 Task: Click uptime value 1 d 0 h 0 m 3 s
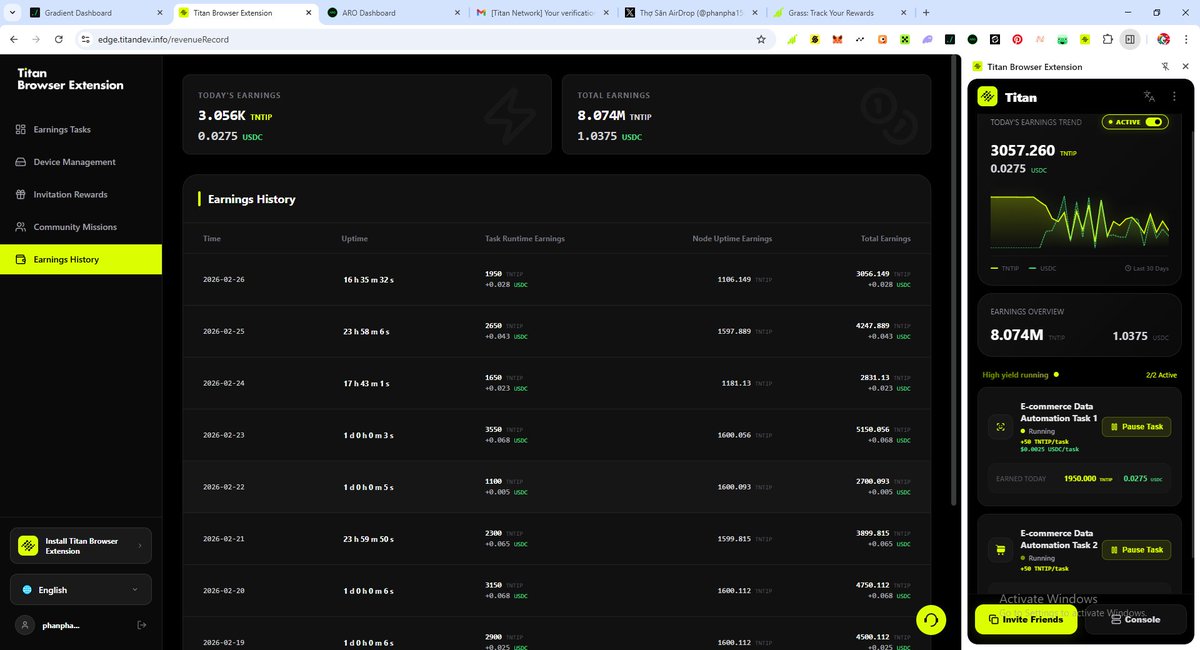(368, 435)
